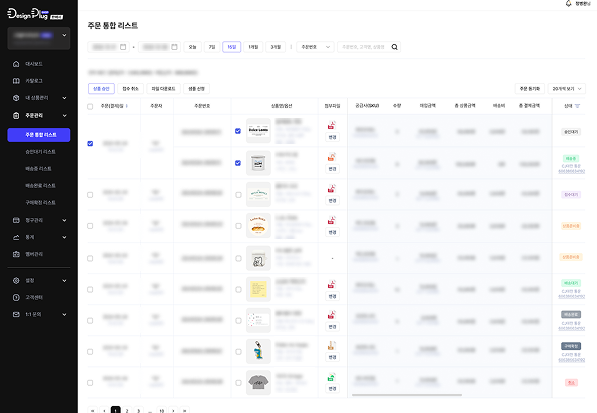Image resolution: width=597 pixels, height=413 pixels.
Task: Open 고객센터 in the sidebar
Action: [x=34, y=297]
